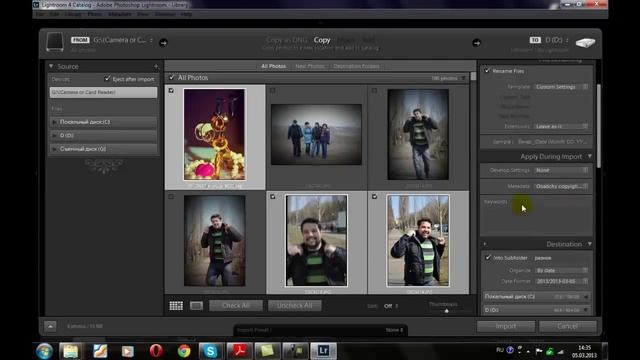This screenshot has height=360, width=640.
Task: Select G:\ Camera or Card Reader device
Action: [103, 92]
